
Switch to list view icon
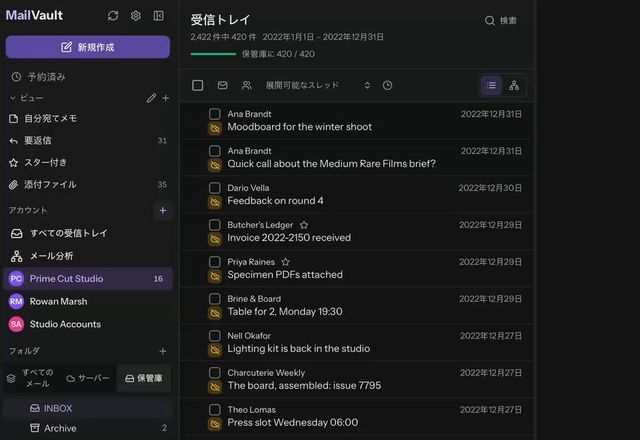[491, 85]
